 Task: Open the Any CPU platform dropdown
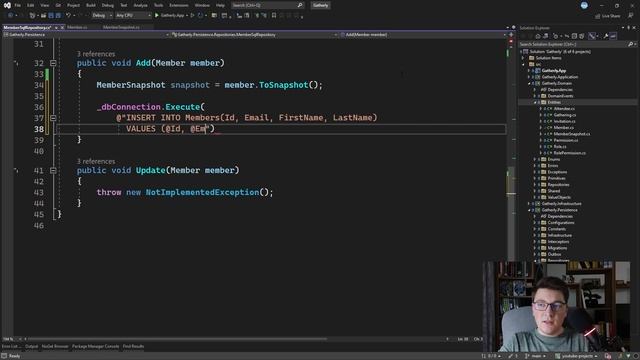[133, 16]
